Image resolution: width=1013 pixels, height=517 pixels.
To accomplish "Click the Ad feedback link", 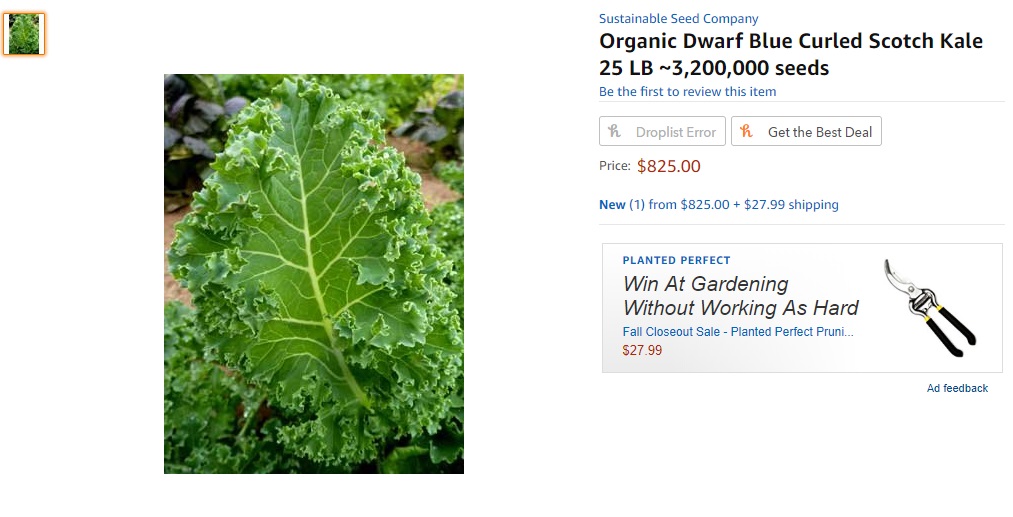I will pyautogui.click(x=957, y=388).
